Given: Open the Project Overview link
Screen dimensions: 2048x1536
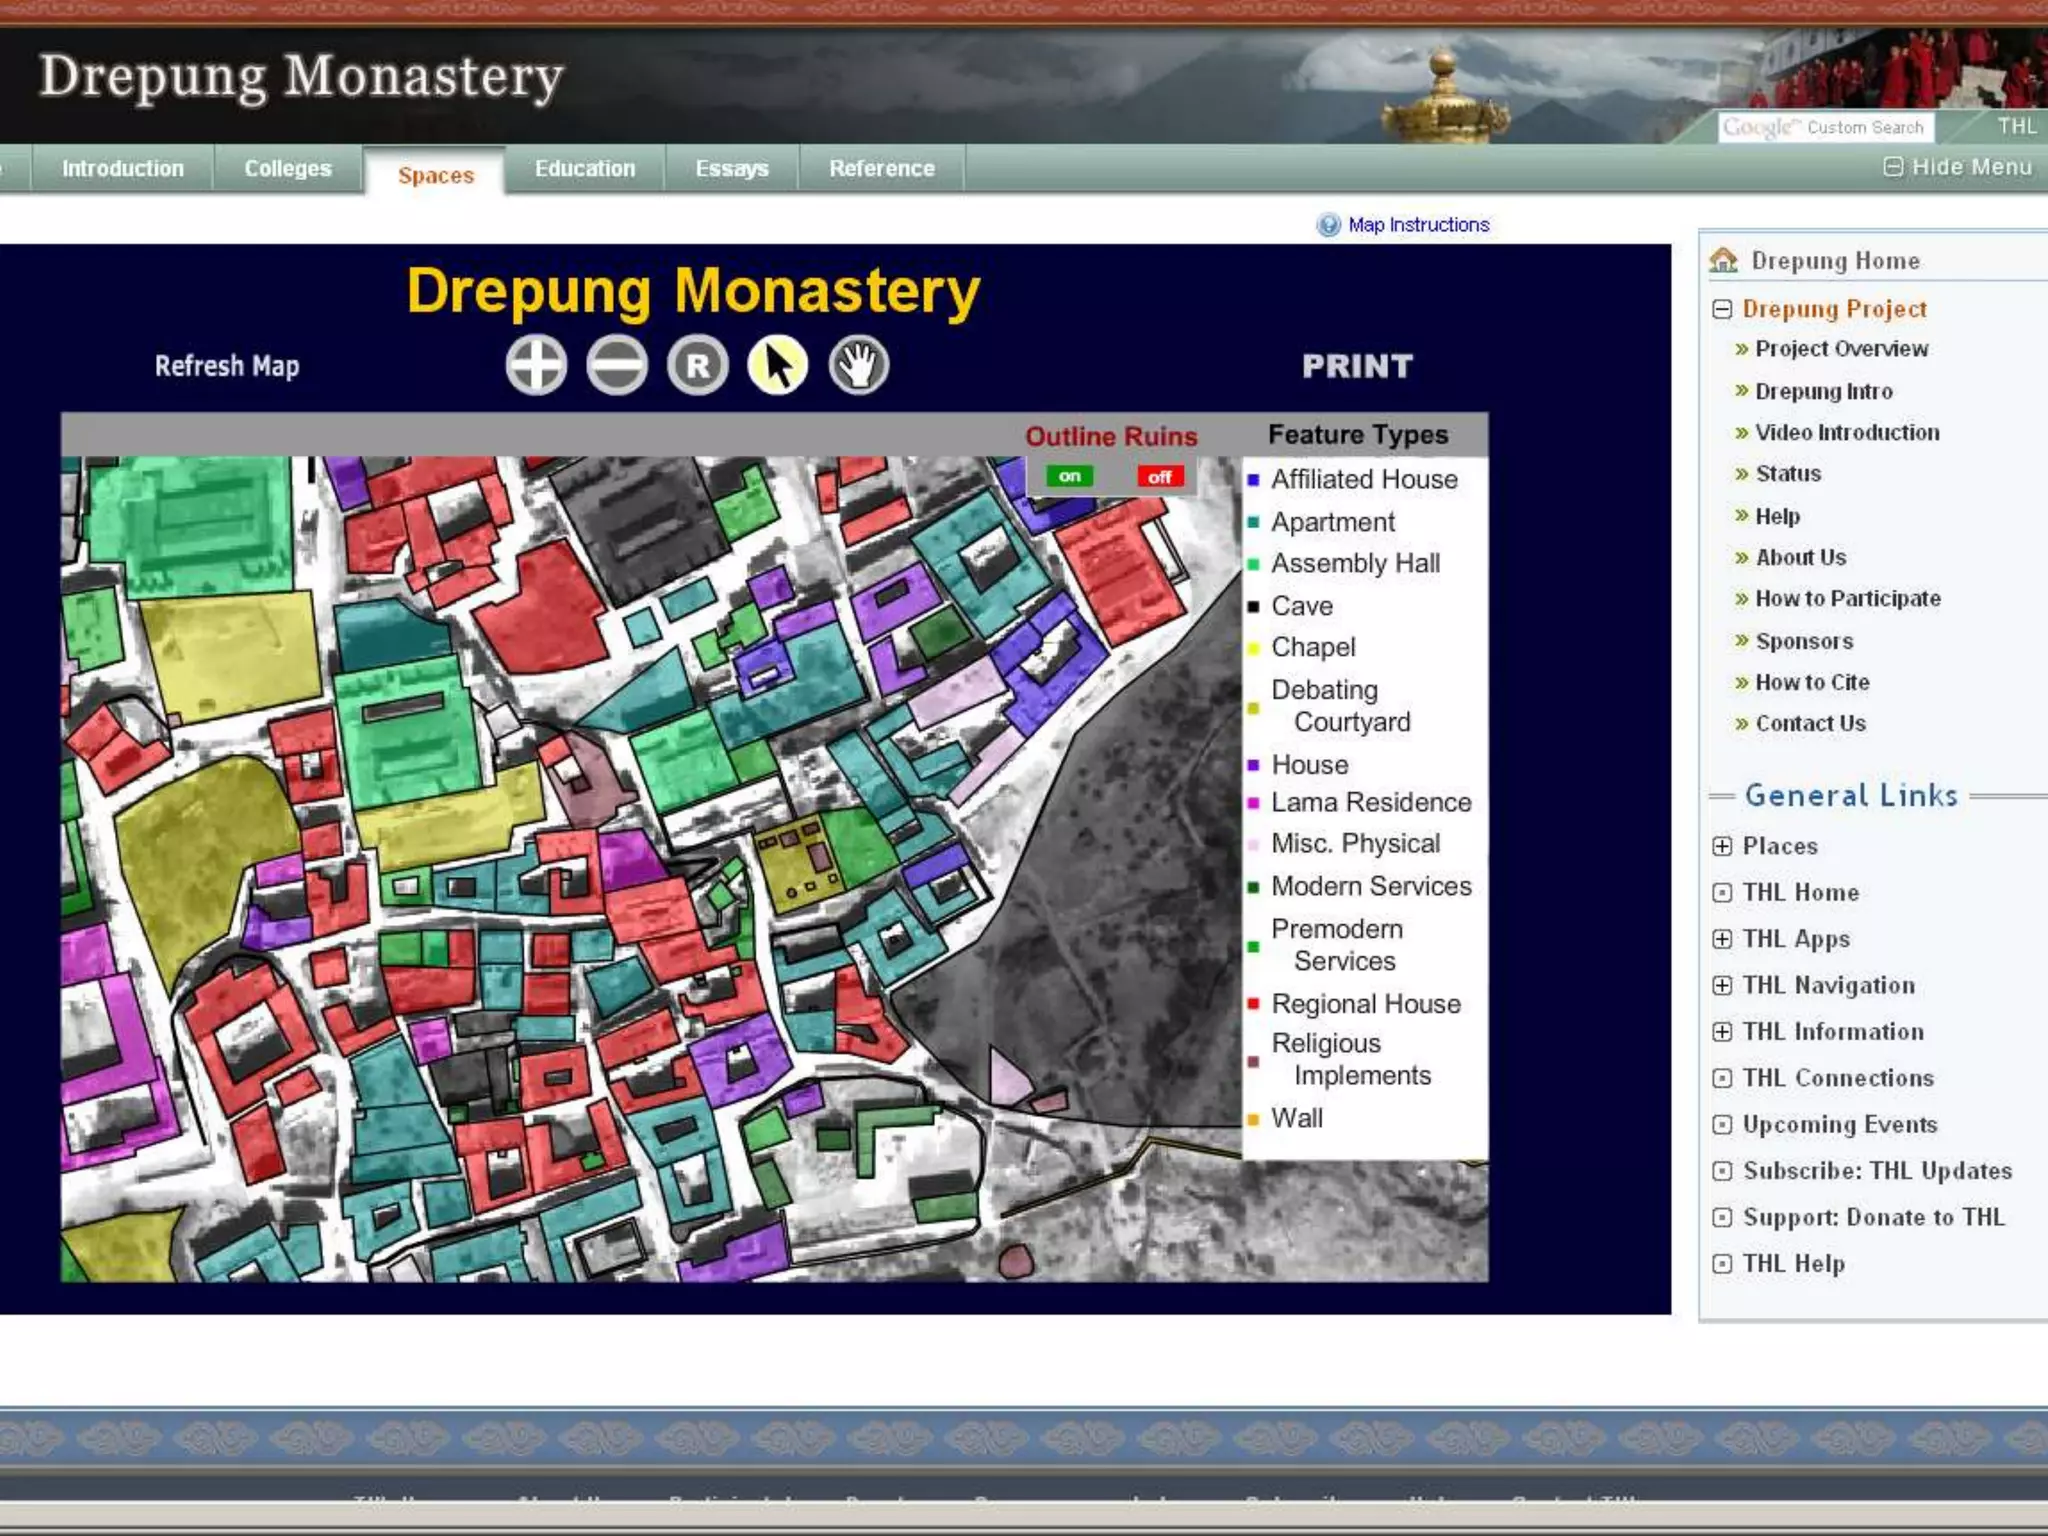Looking at the screenshot, I should point(1841,349).
